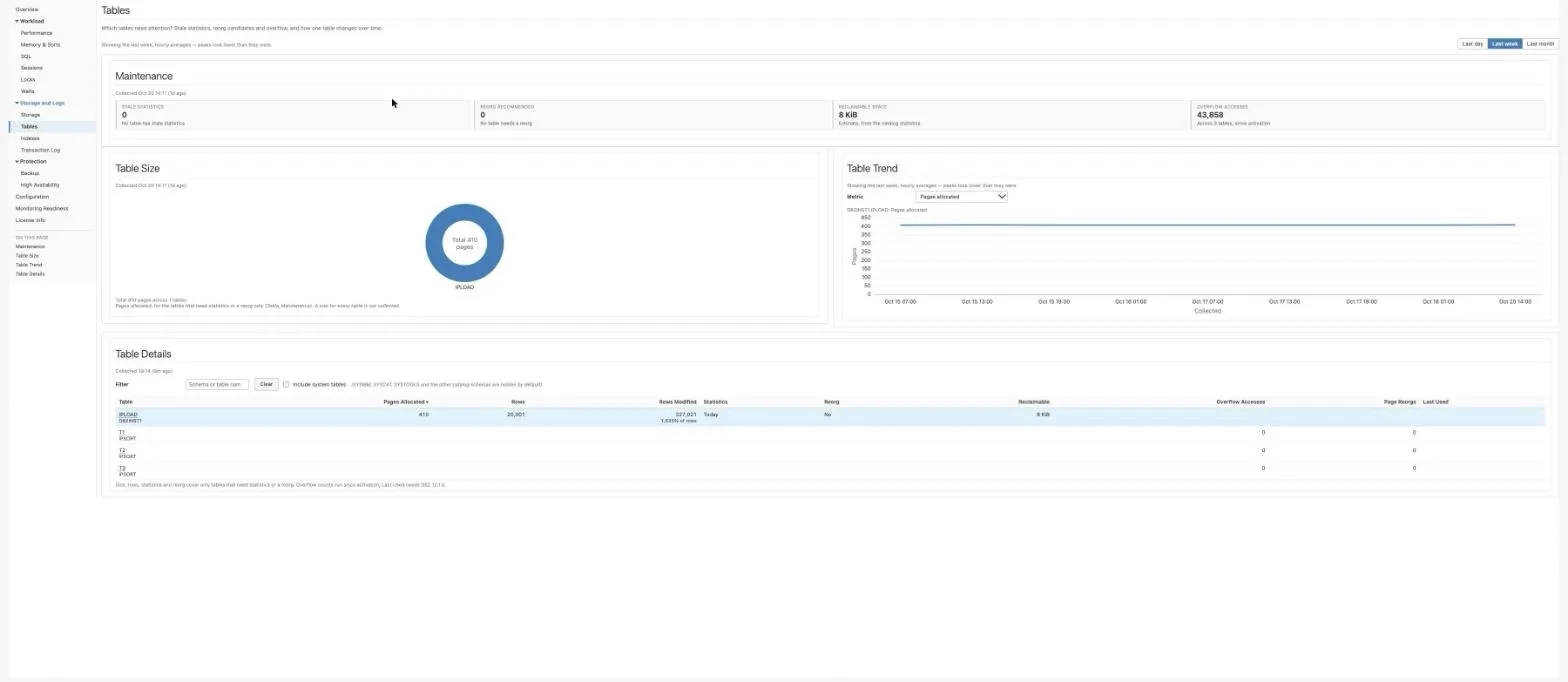Collapse the Protection sidebar section
This screenshot has height=682, width=1568.
pyautogui.click(x=31, y=161)
